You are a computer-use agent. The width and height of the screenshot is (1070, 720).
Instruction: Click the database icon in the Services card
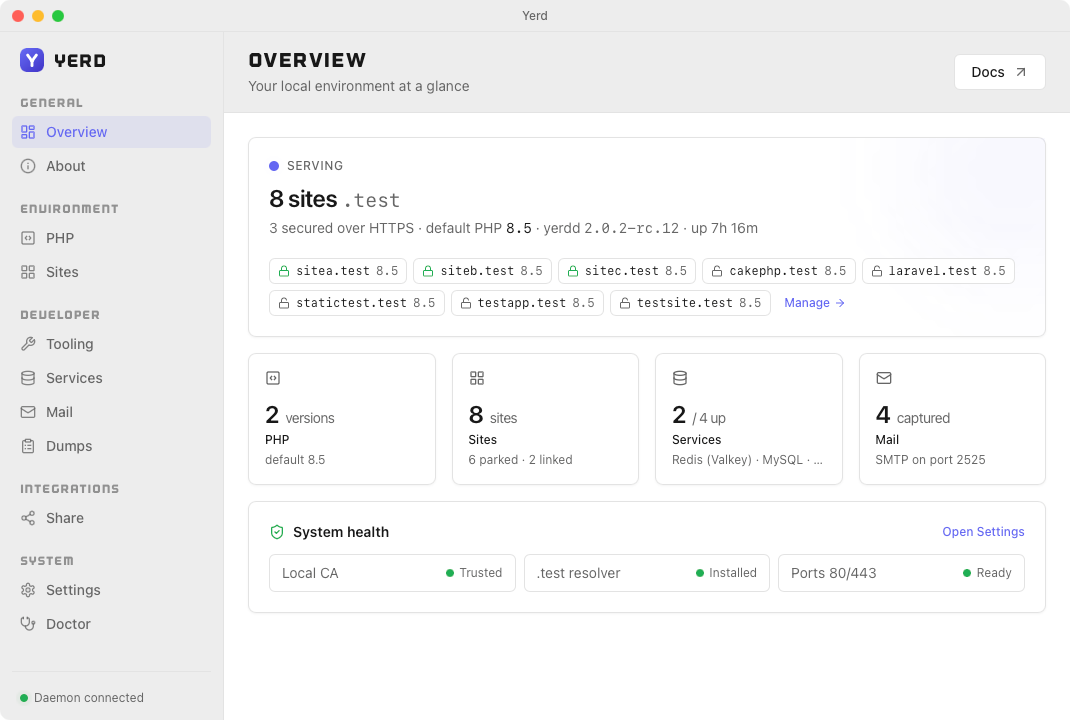(680, 378)
